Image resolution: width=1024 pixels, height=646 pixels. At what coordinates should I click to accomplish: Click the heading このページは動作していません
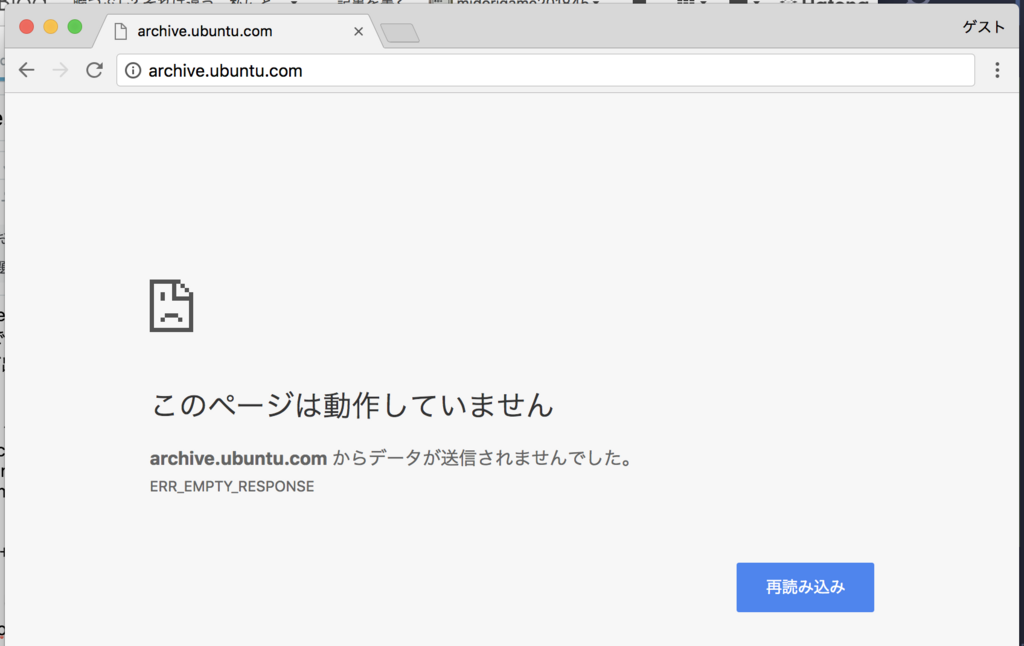pyautogui.click(x=353, y=405)
